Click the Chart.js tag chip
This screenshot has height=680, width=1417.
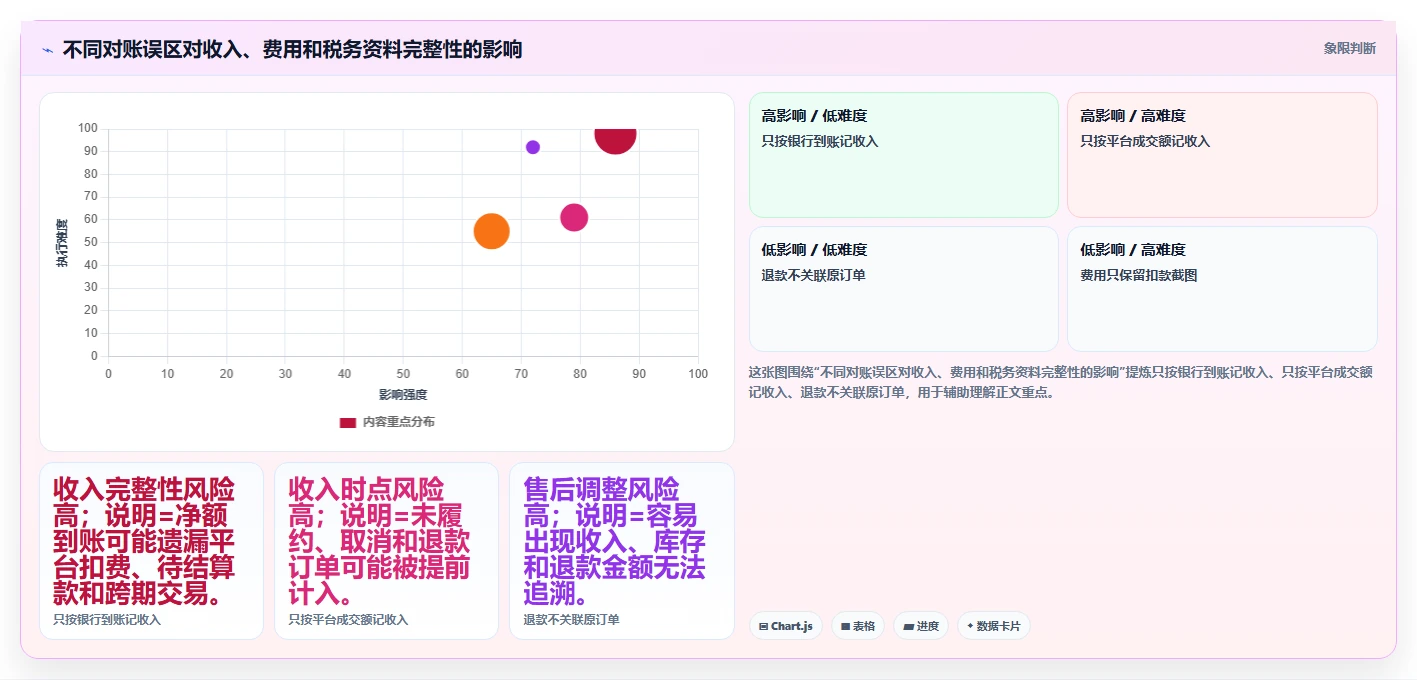[x=786, y=626]
